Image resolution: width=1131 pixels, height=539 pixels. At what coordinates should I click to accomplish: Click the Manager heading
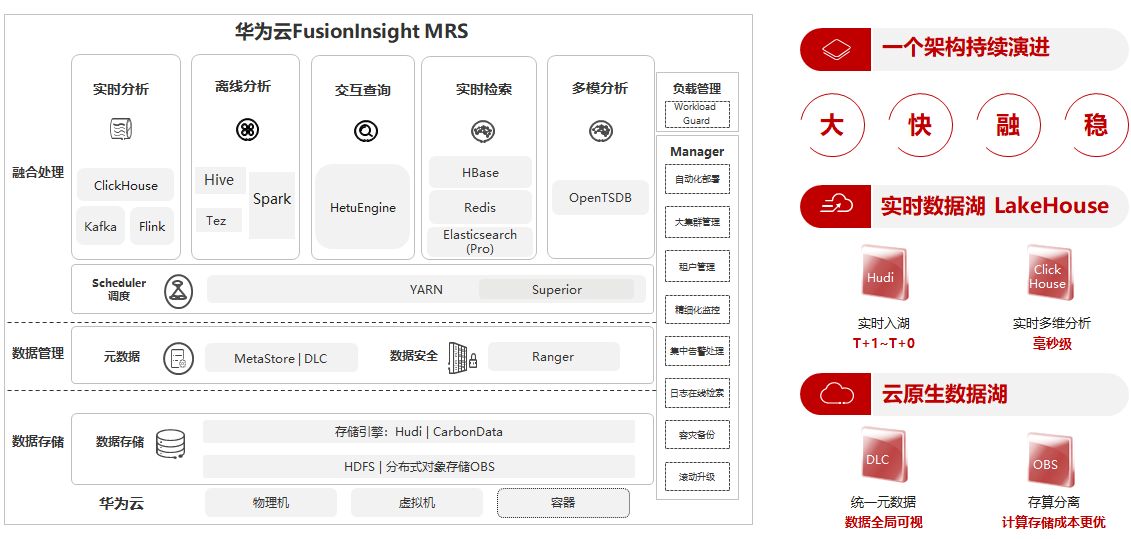pyautogui.click(x=697, y=152)
